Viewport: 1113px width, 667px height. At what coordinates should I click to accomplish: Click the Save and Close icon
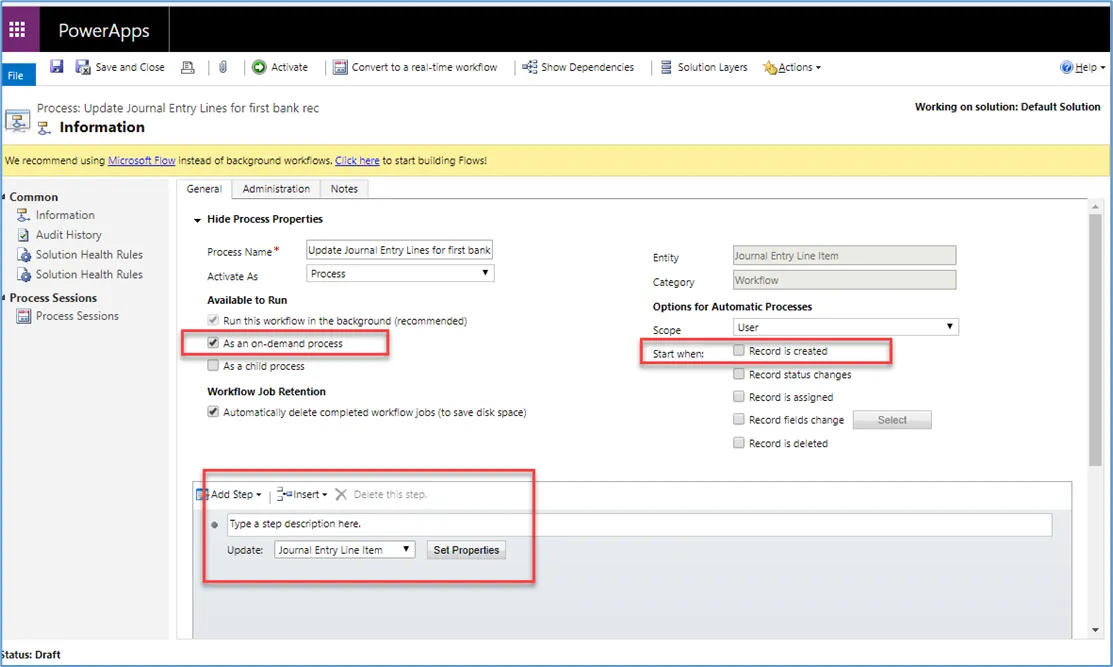pyautogui.click(x=83, y=67)
